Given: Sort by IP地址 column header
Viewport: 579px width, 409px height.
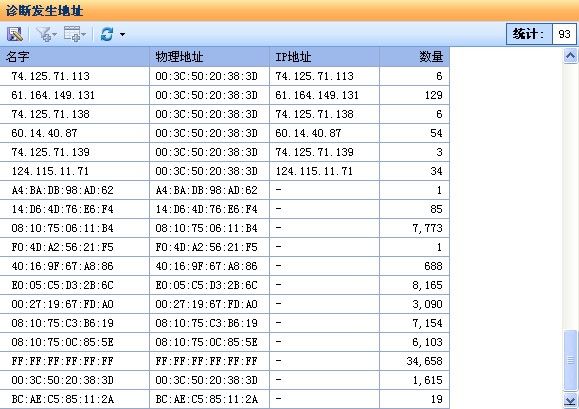Looking at the screenshot, I should coord(325,57).
